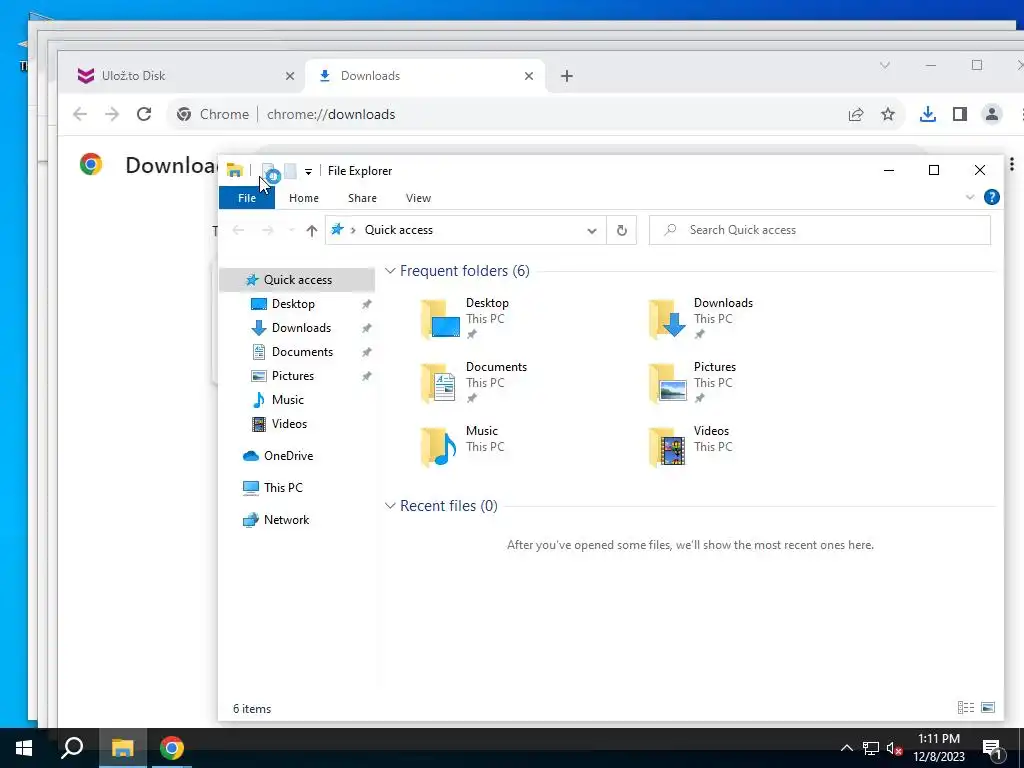Show hidden system tray icons
Screen dimensions: 1024x768
pyautogui.click(x=846, y=748)
